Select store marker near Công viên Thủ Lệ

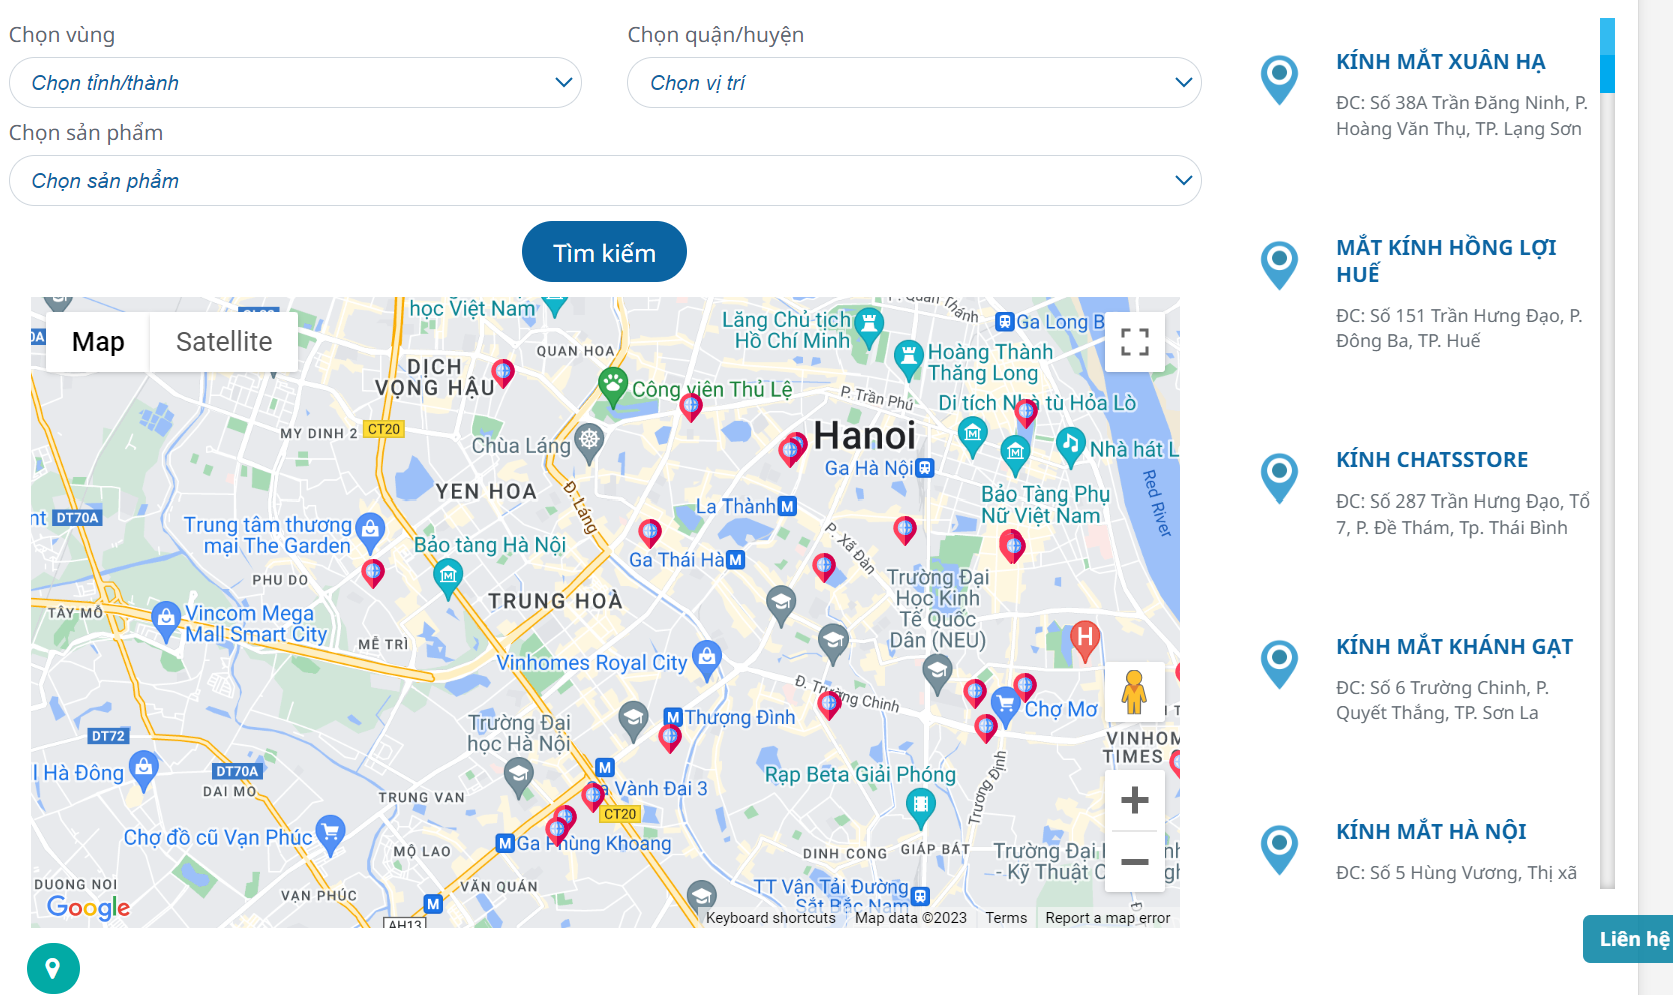pyautogui.click(x=691, y=407)
